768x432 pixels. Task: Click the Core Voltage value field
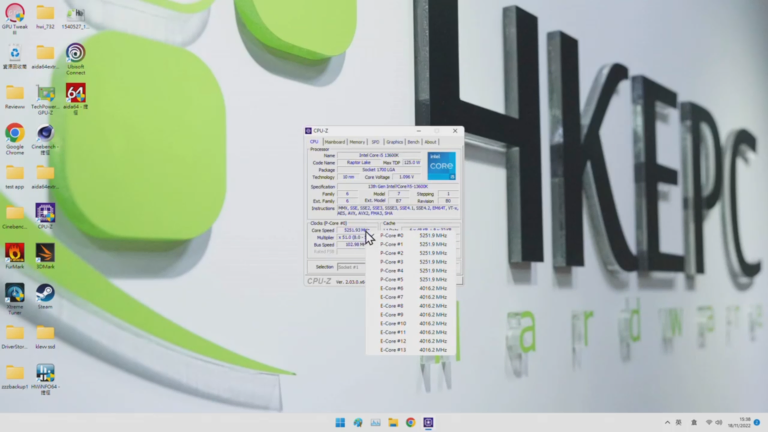406,177
